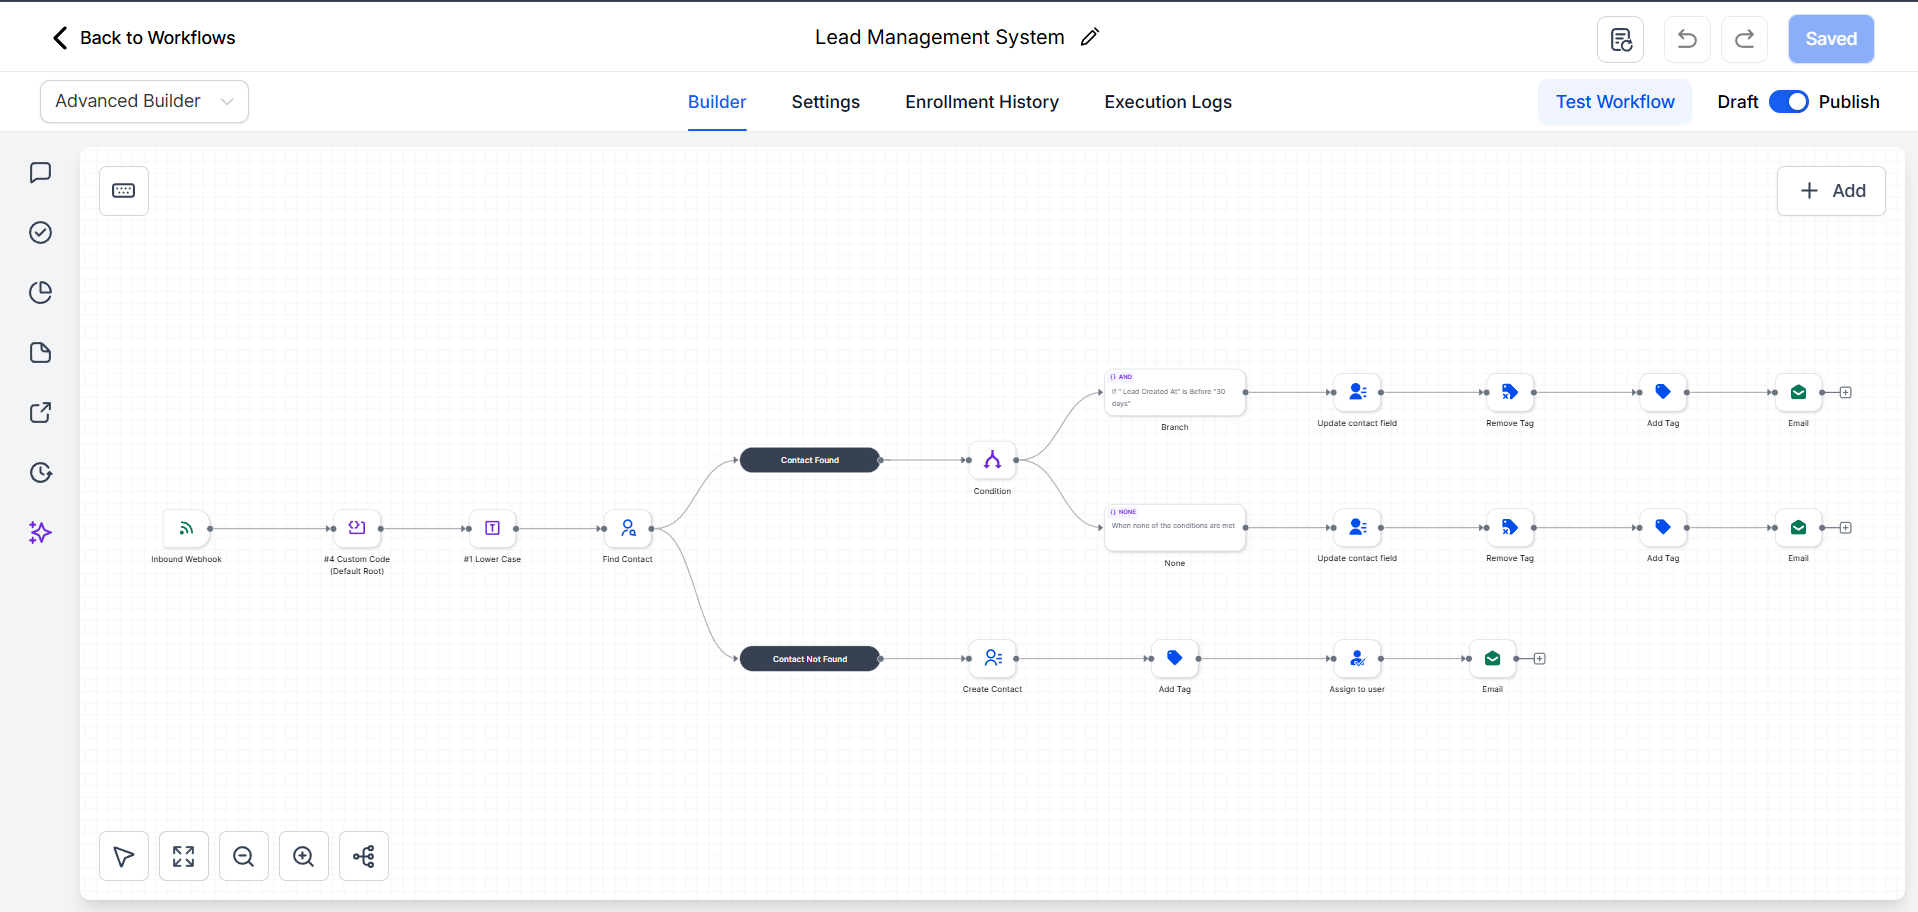
Task: Open the Advanced Builder dropdown
Action: pos(144,101)
